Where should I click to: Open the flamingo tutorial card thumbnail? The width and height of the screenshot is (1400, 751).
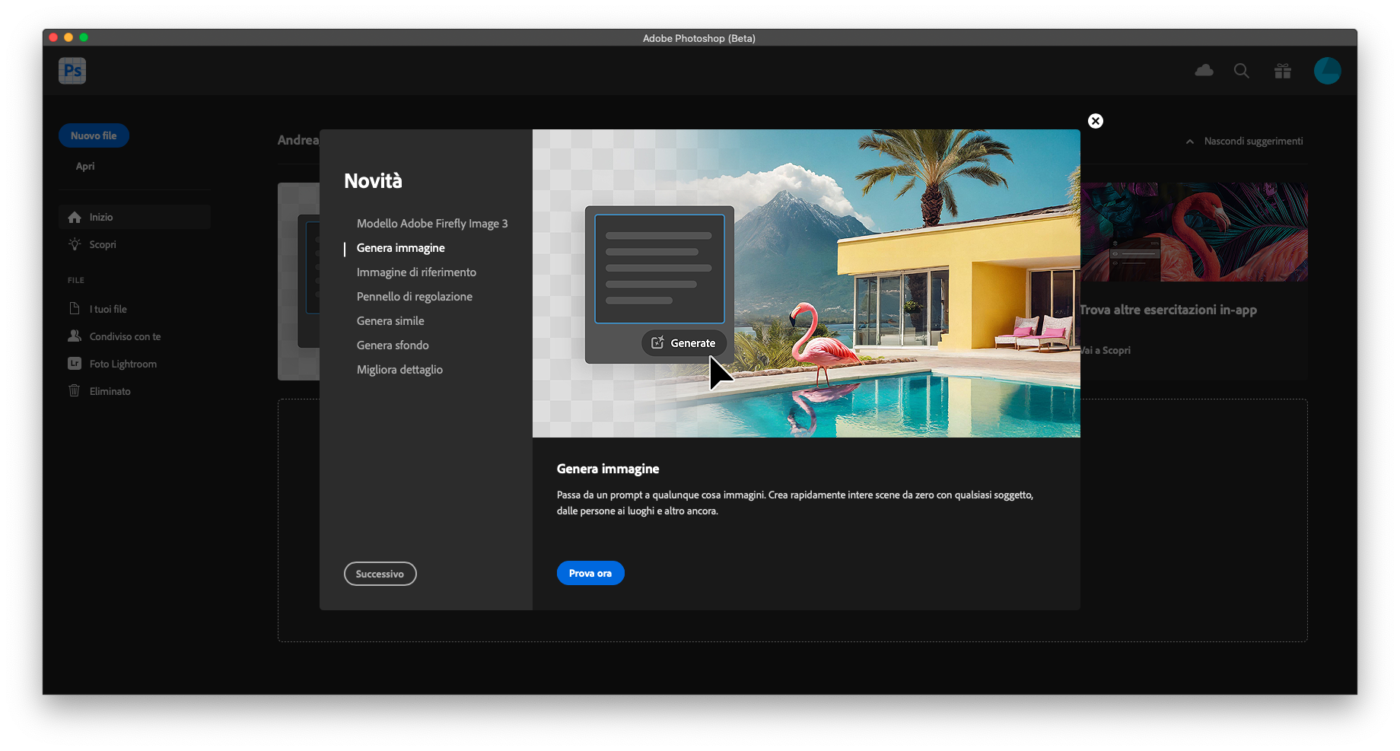1194,231
